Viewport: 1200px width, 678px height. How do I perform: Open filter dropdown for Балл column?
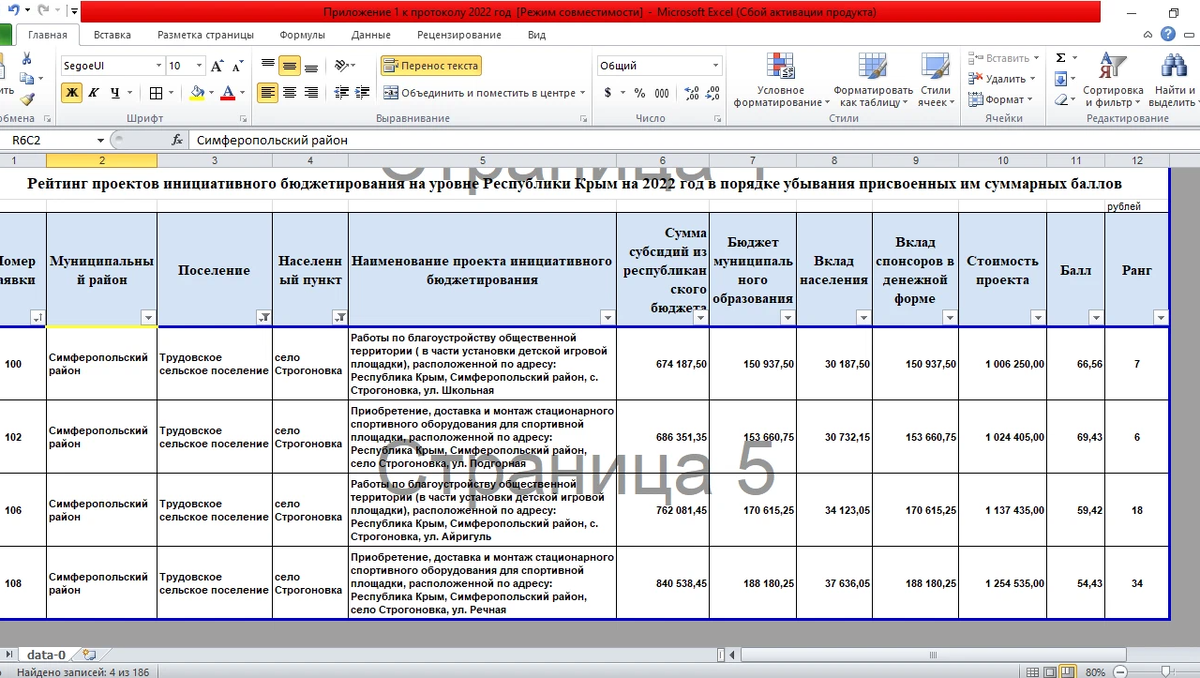(1097, 318)
